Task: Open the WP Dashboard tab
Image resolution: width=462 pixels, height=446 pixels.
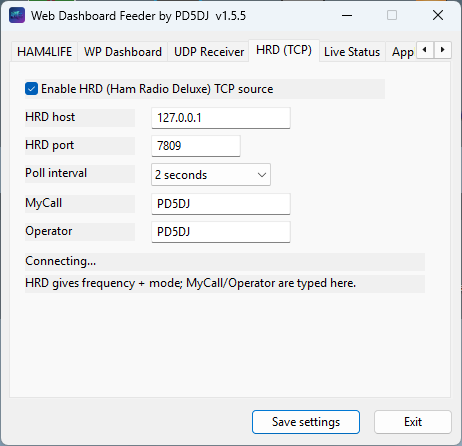Action: (x=123, y=52)
